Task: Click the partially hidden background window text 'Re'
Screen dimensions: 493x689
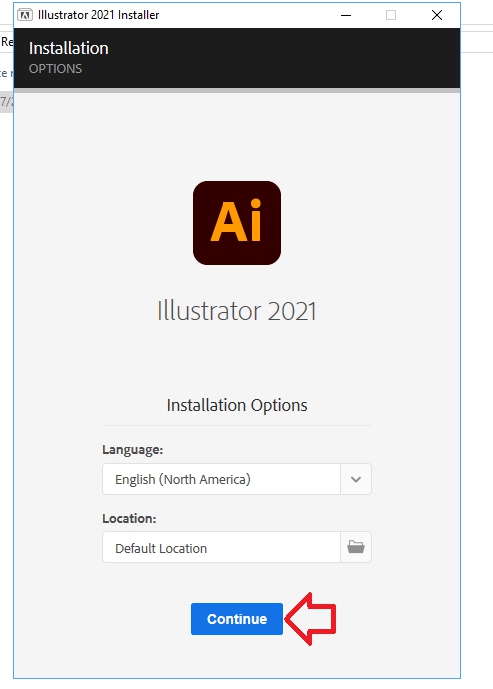Action: pos(7,42)
